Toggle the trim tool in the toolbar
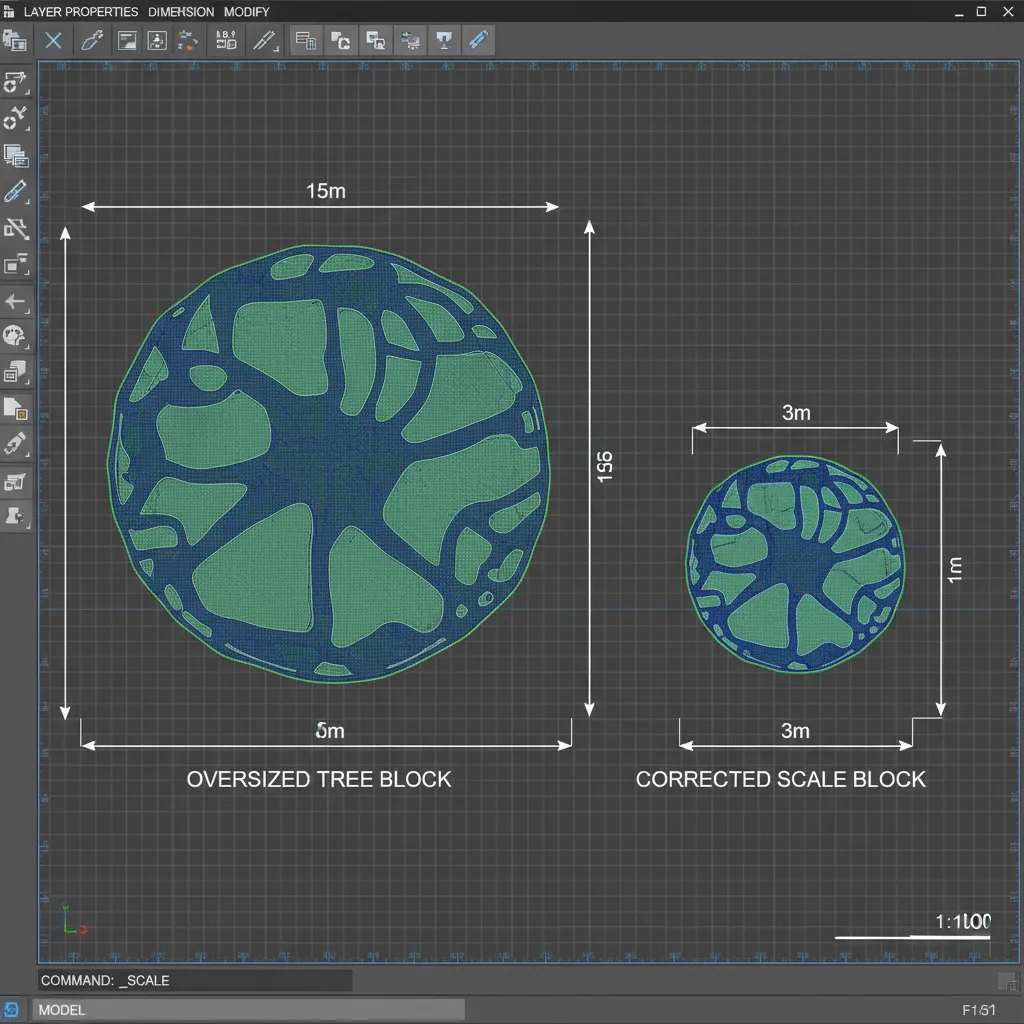 [266, 40]
